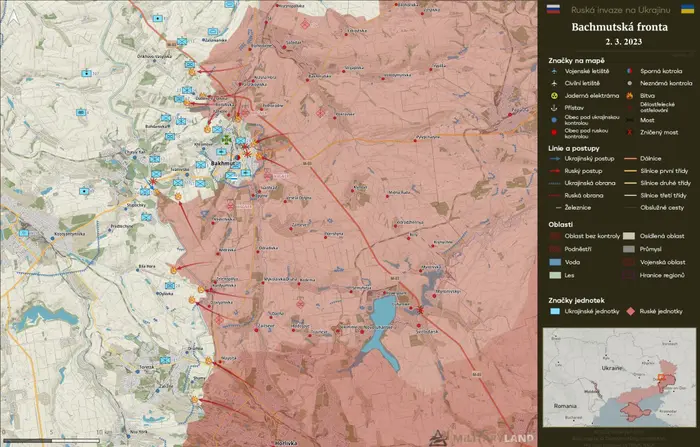The width and height of the screenshot is (700, 447).
Task: Click the Ukrajinské jednotky blue rectangle icon
Action: click(555, 311)
